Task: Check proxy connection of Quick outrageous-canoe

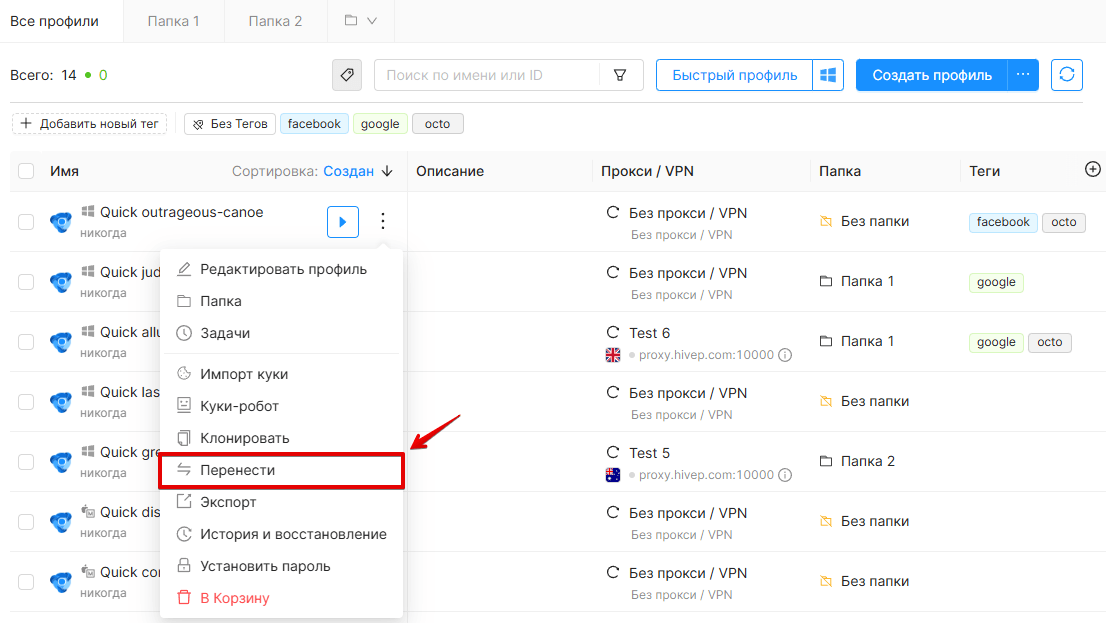Action: tap(613, 212)
